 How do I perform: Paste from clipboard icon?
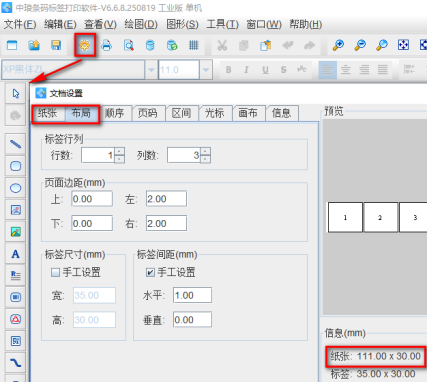[x=266, y=45]
